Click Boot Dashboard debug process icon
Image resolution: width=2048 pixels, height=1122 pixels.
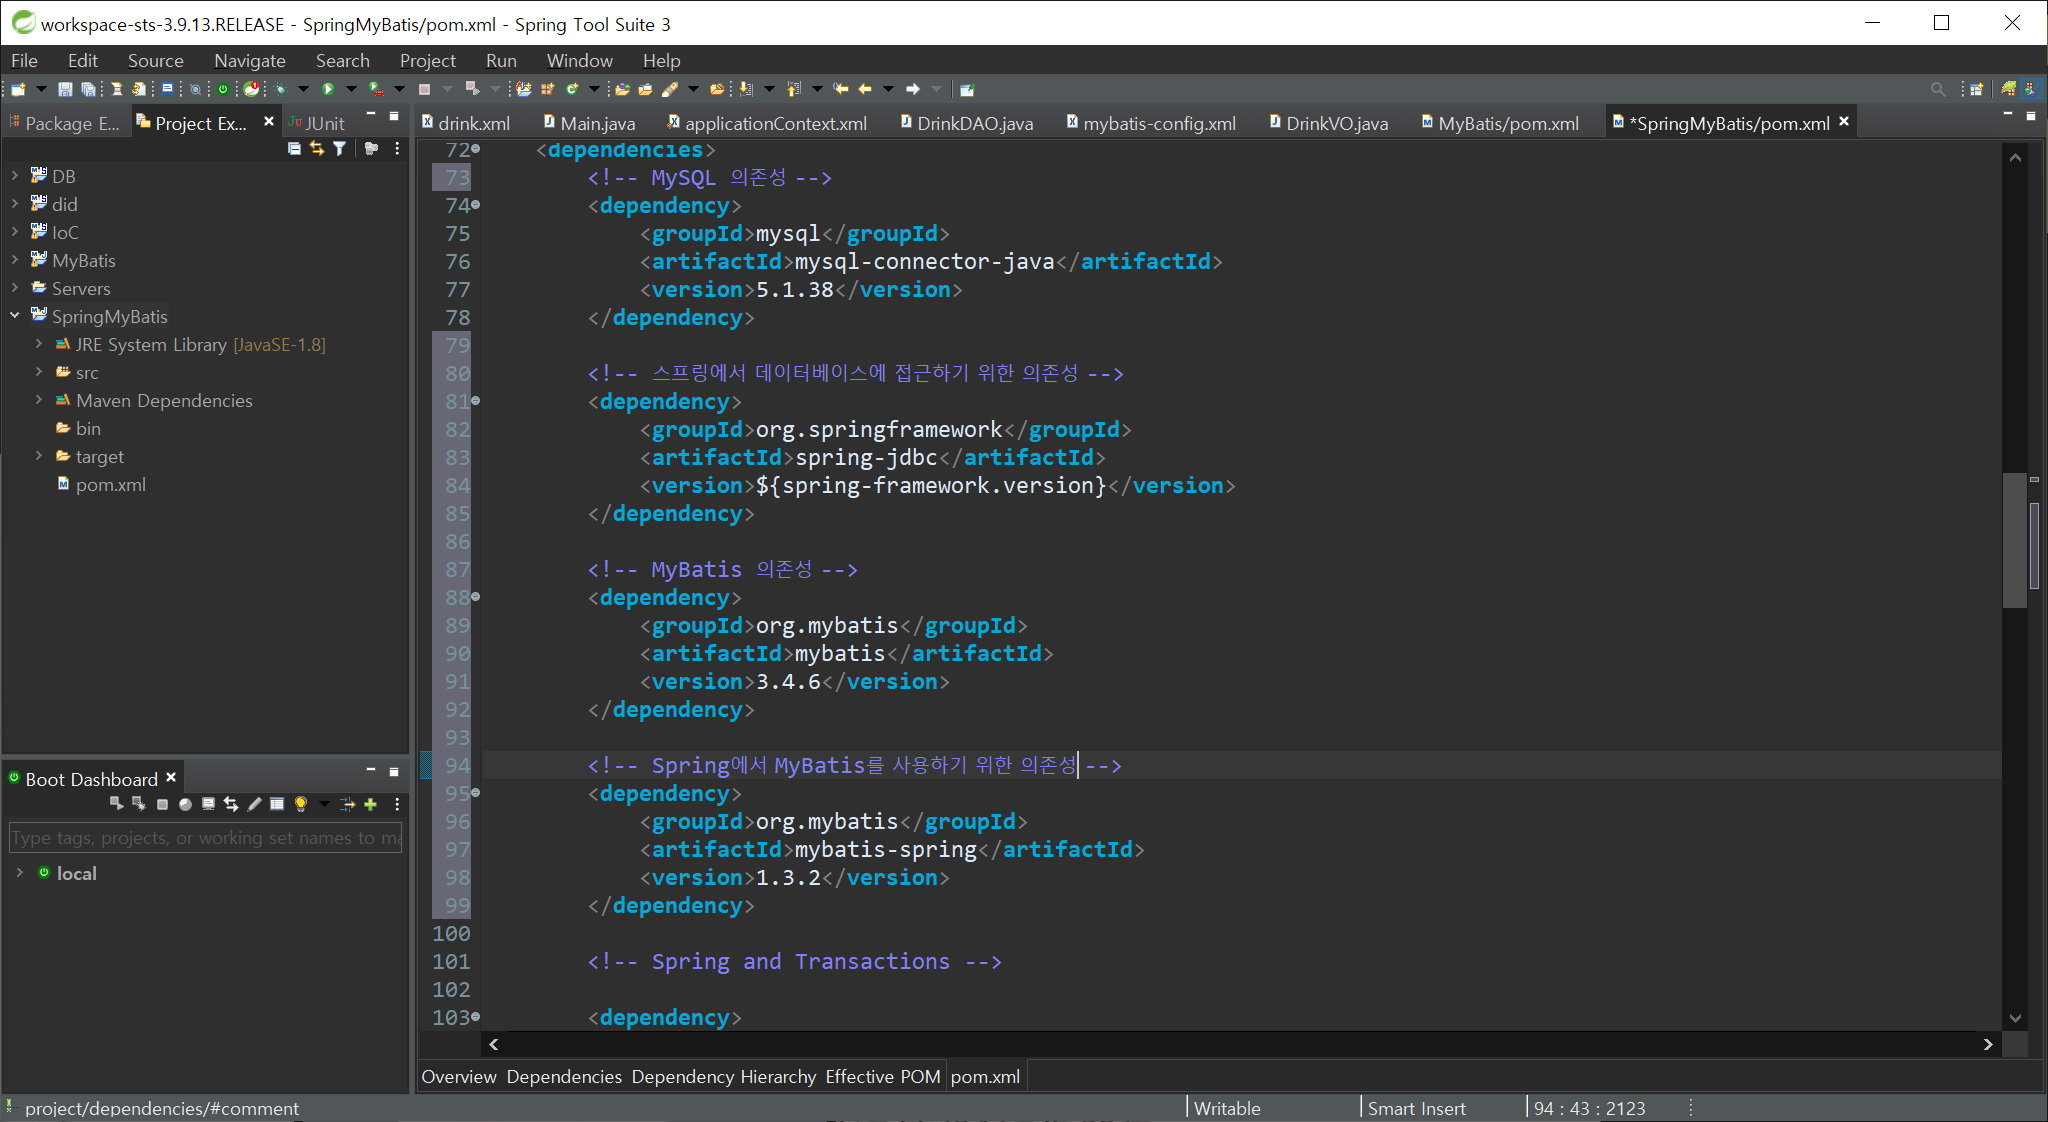139,804
